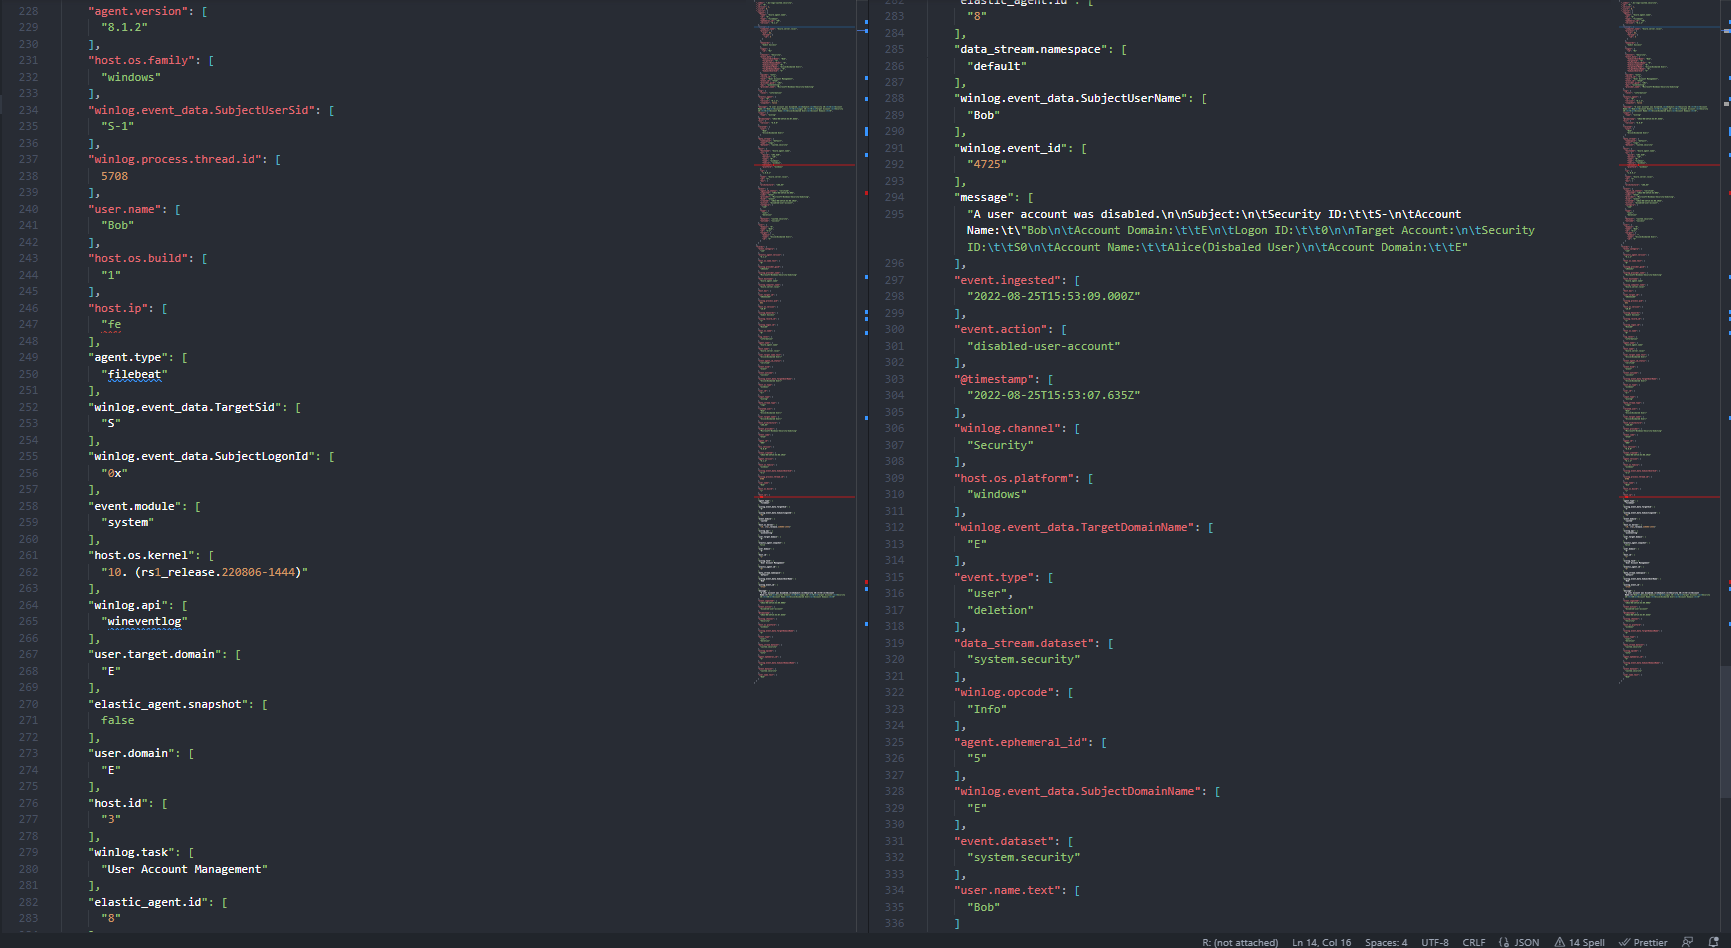Click the R: (not attached) status item
The image size is (1731, 948).
(1240, 942)
